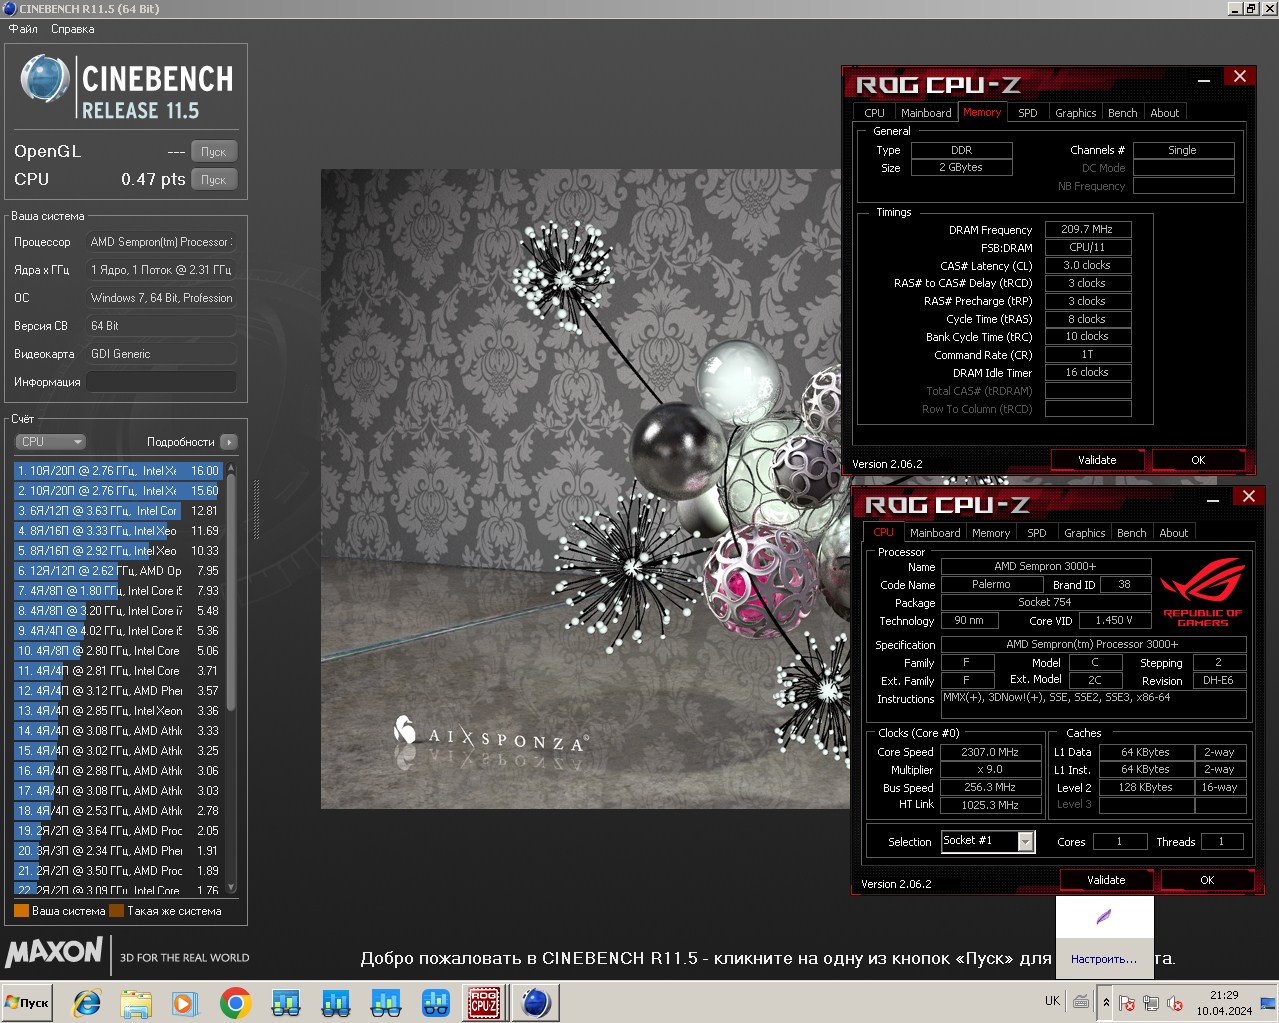
Task: Switch to Mainboard tab in Memory window
Action: click(x=925, y=113)
